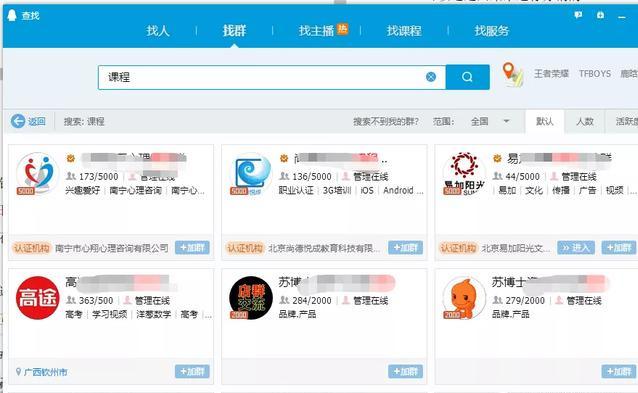Open the blue swirl group avatar

(x=251, y=173)
